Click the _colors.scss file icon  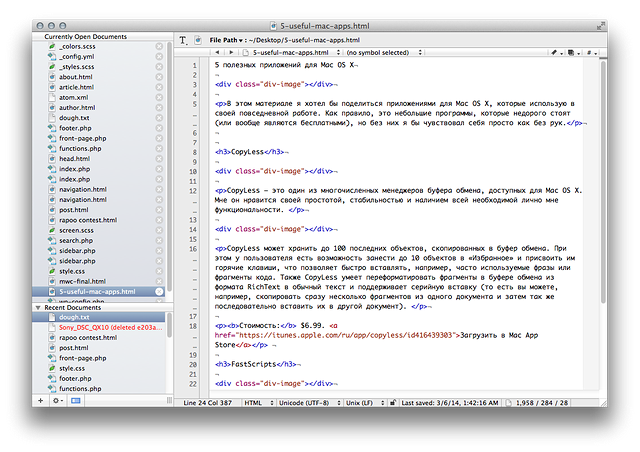(x=52, y=46)
